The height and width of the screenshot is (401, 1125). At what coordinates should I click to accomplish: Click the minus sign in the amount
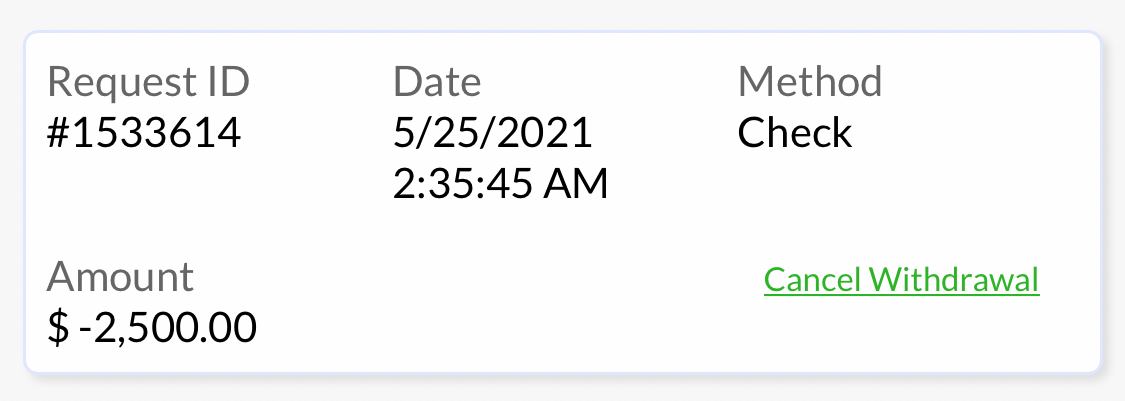click(x=86, y=328)
